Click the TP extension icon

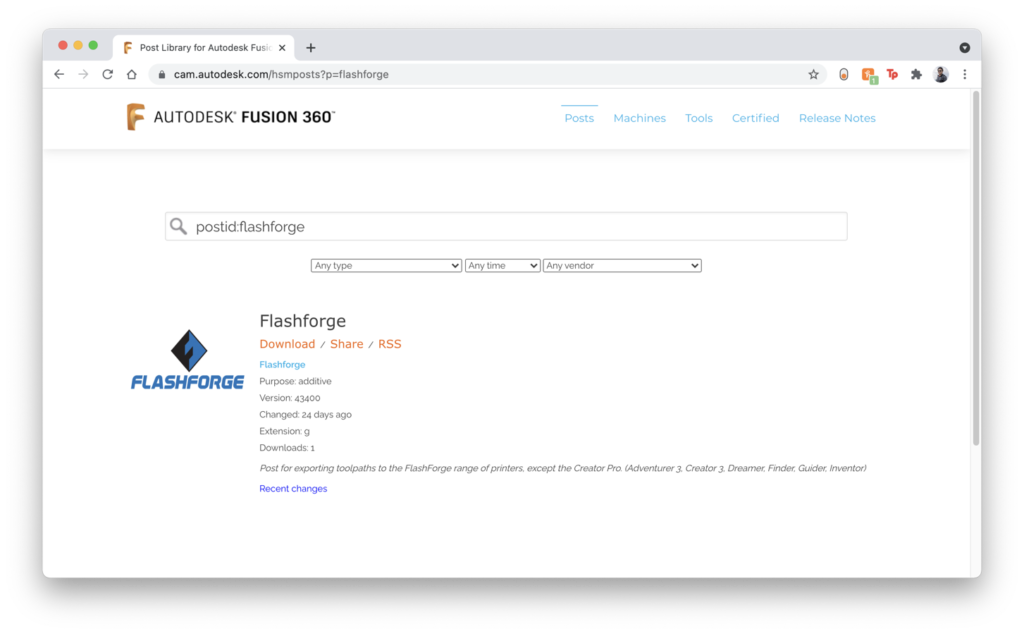[x=892, y=73]
